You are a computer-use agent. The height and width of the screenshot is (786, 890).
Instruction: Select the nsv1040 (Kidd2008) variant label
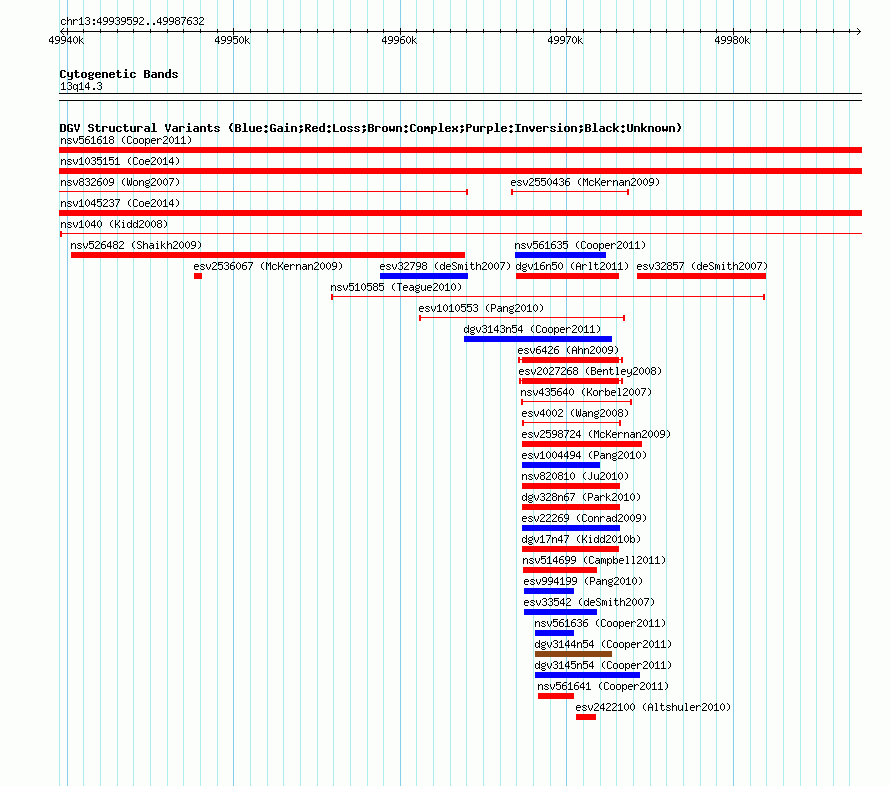(114, 224)
